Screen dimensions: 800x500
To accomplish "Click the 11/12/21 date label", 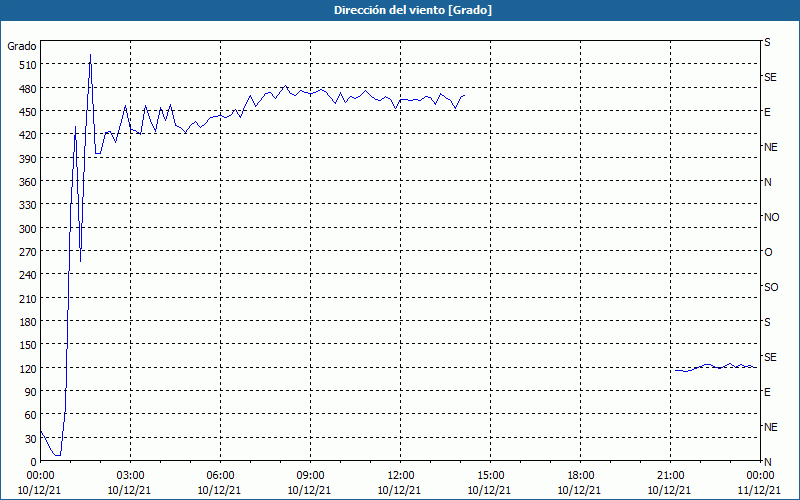I will point(759,490).
